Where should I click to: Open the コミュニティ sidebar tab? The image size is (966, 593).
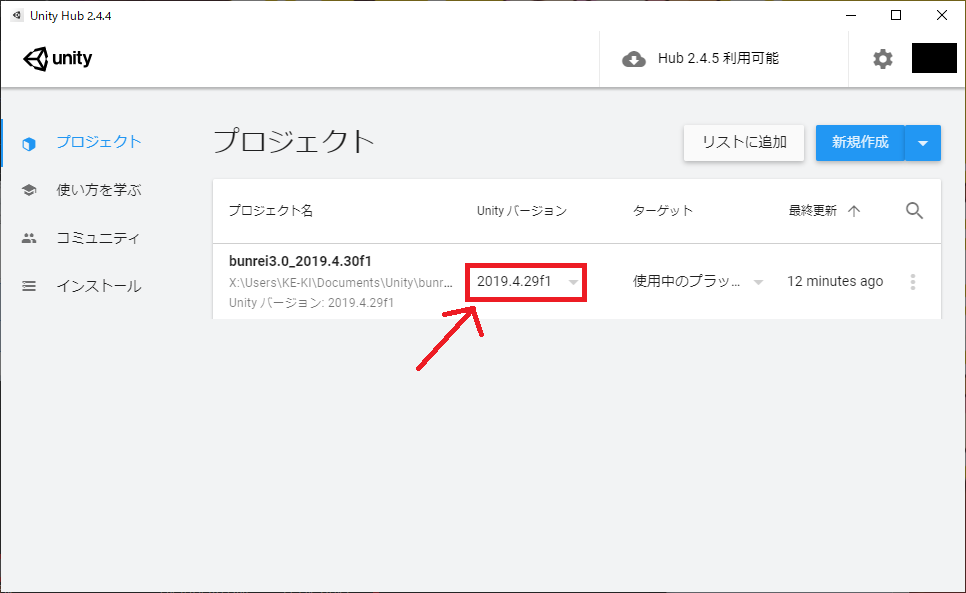pyautogui.click(x=98, y=238)
